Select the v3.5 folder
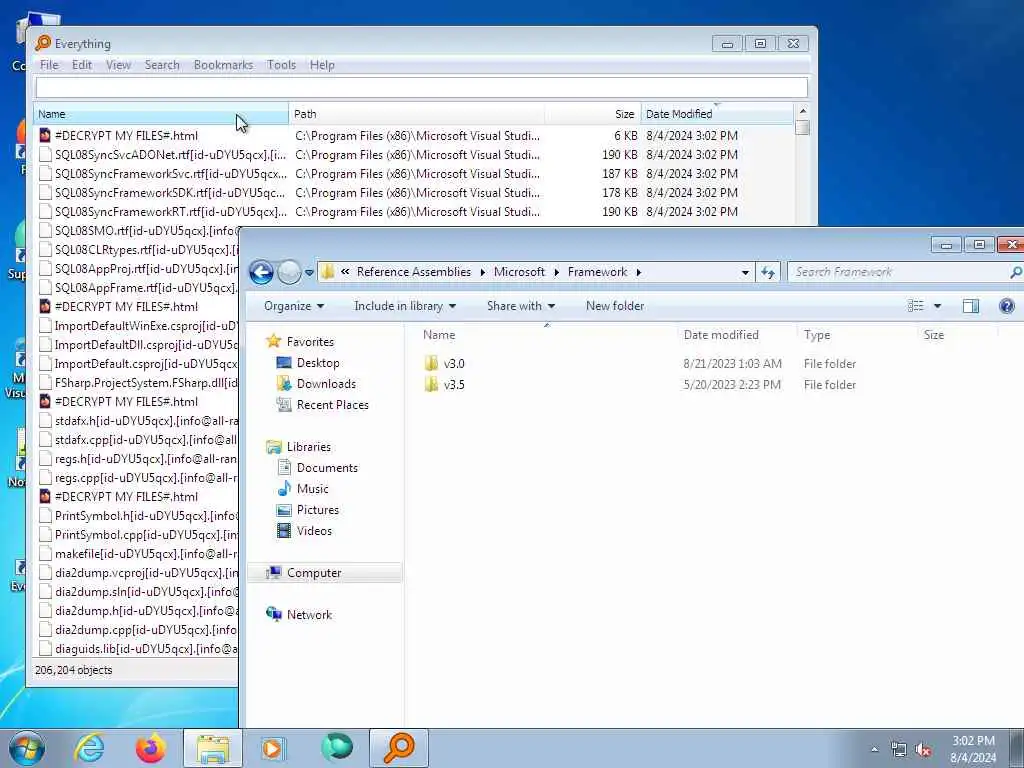1024x768 pixels. (x=454, y=385)
